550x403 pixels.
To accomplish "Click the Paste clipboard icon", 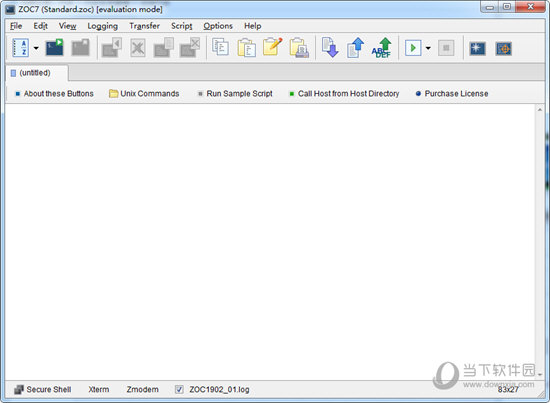I will [x=247, y=47].
